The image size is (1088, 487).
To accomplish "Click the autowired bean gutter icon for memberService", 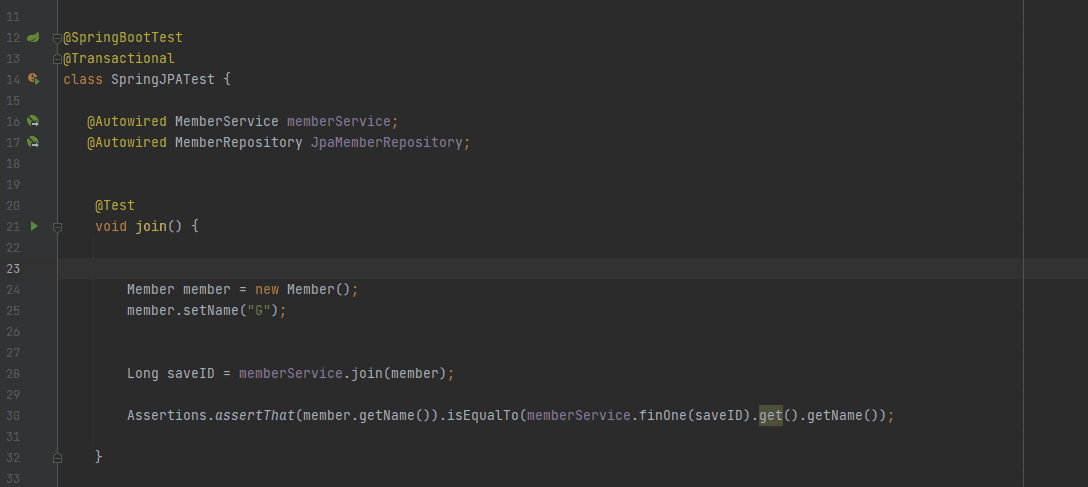I will point(33,121).
